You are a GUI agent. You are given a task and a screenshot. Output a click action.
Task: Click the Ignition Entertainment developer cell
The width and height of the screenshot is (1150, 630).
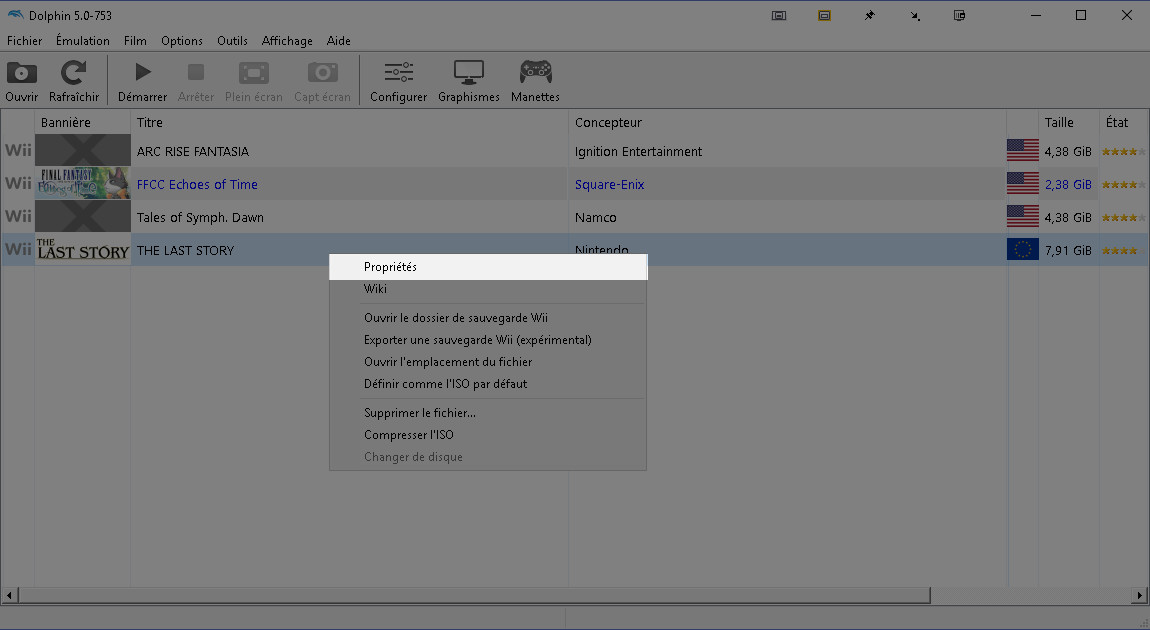click(638, 152)
